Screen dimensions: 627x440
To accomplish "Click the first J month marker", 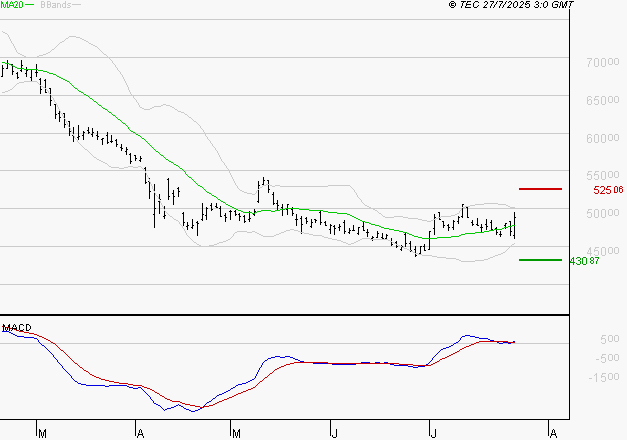I will click(x=331, y=433).
